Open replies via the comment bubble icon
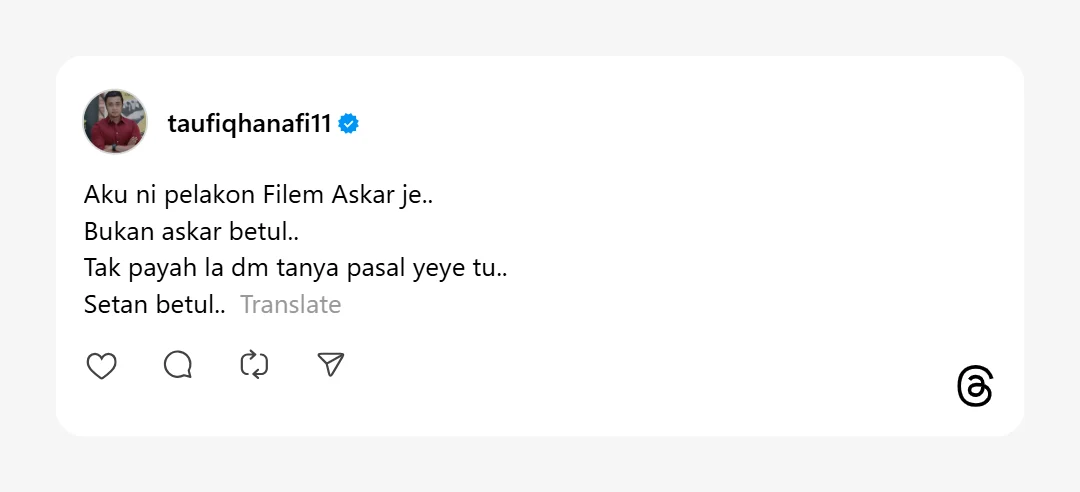The image size is (1080, 492). coord(178,366)
